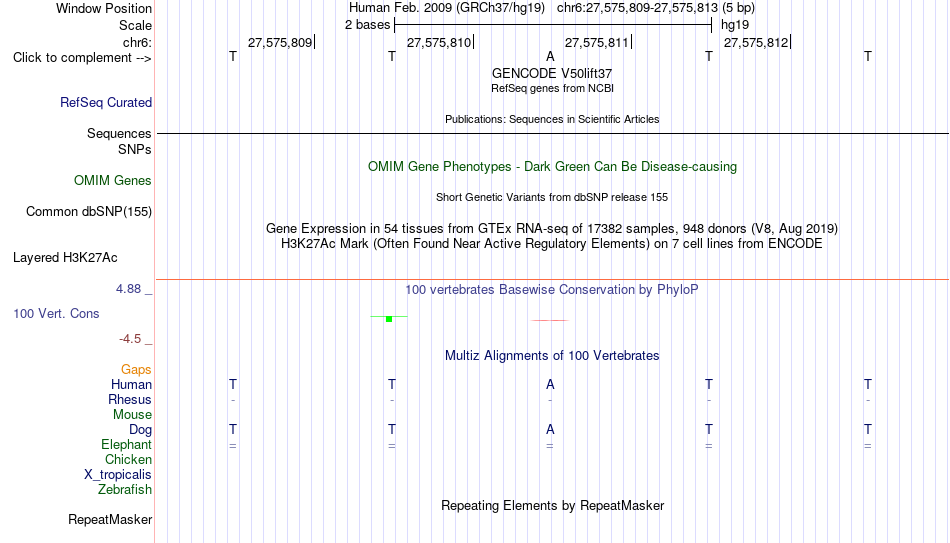
Task: Click the RefSeq Curated track label
Action: click(x=106, y=102)
